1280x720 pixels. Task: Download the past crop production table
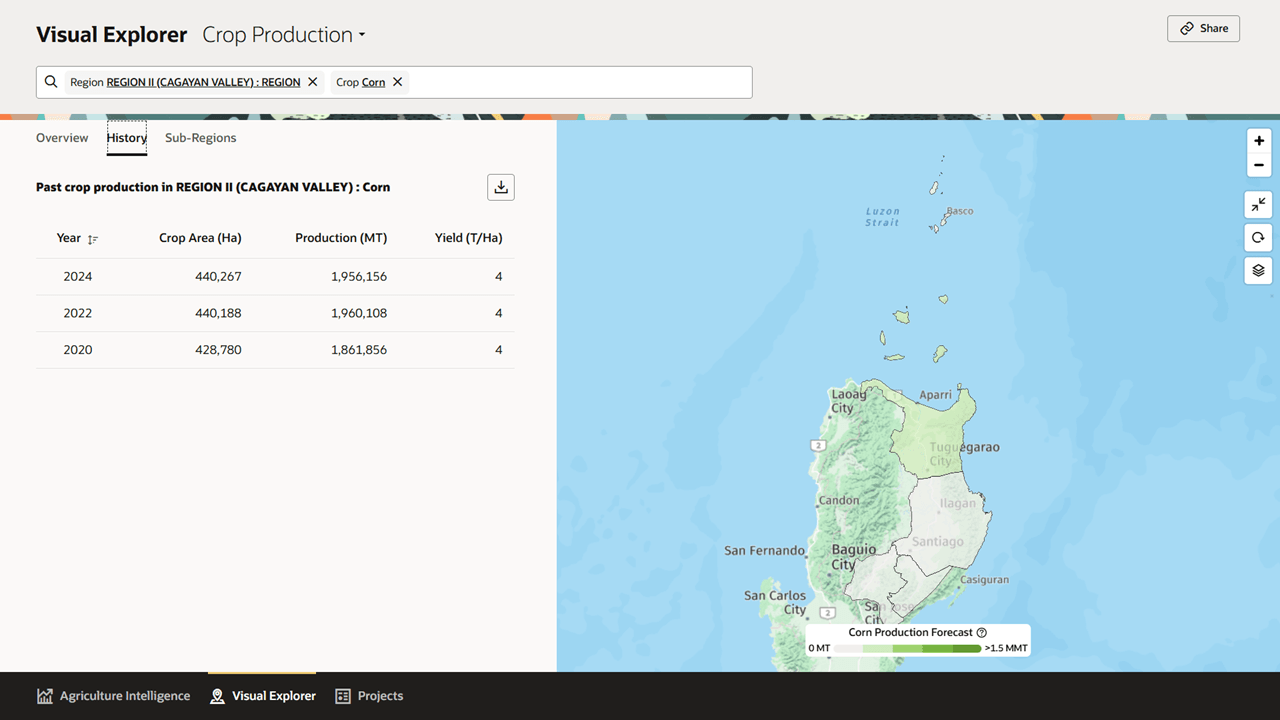500,187
